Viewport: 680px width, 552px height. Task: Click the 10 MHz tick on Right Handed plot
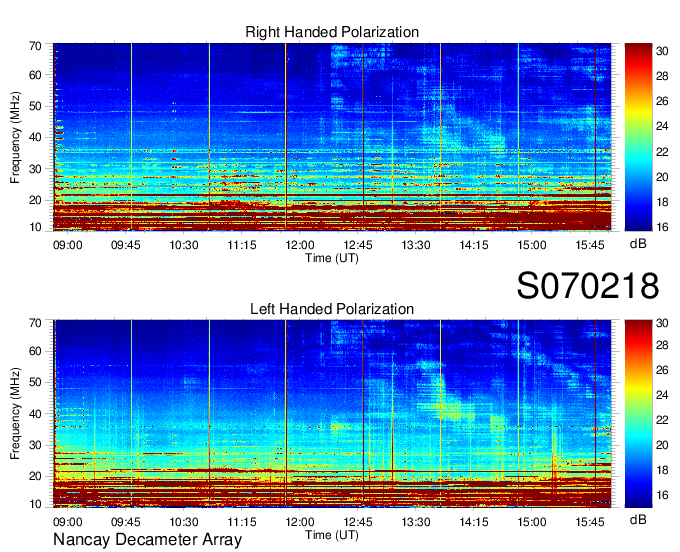point(36,227)
